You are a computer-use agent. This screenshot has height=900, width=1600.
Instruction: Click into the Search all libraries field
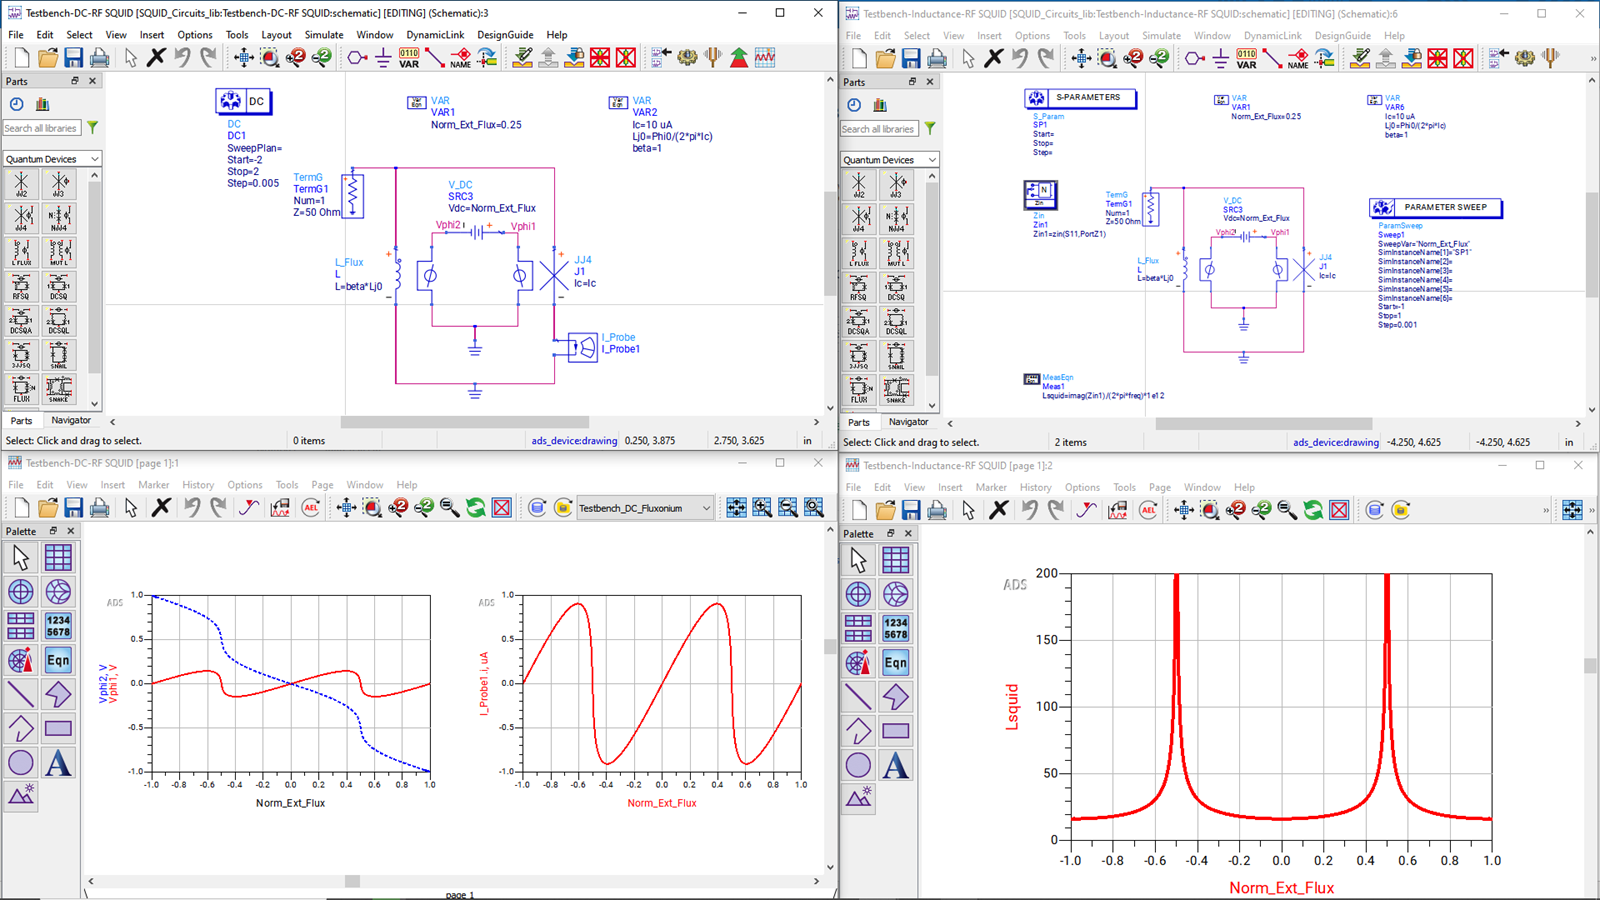click(x=41, y=127)
